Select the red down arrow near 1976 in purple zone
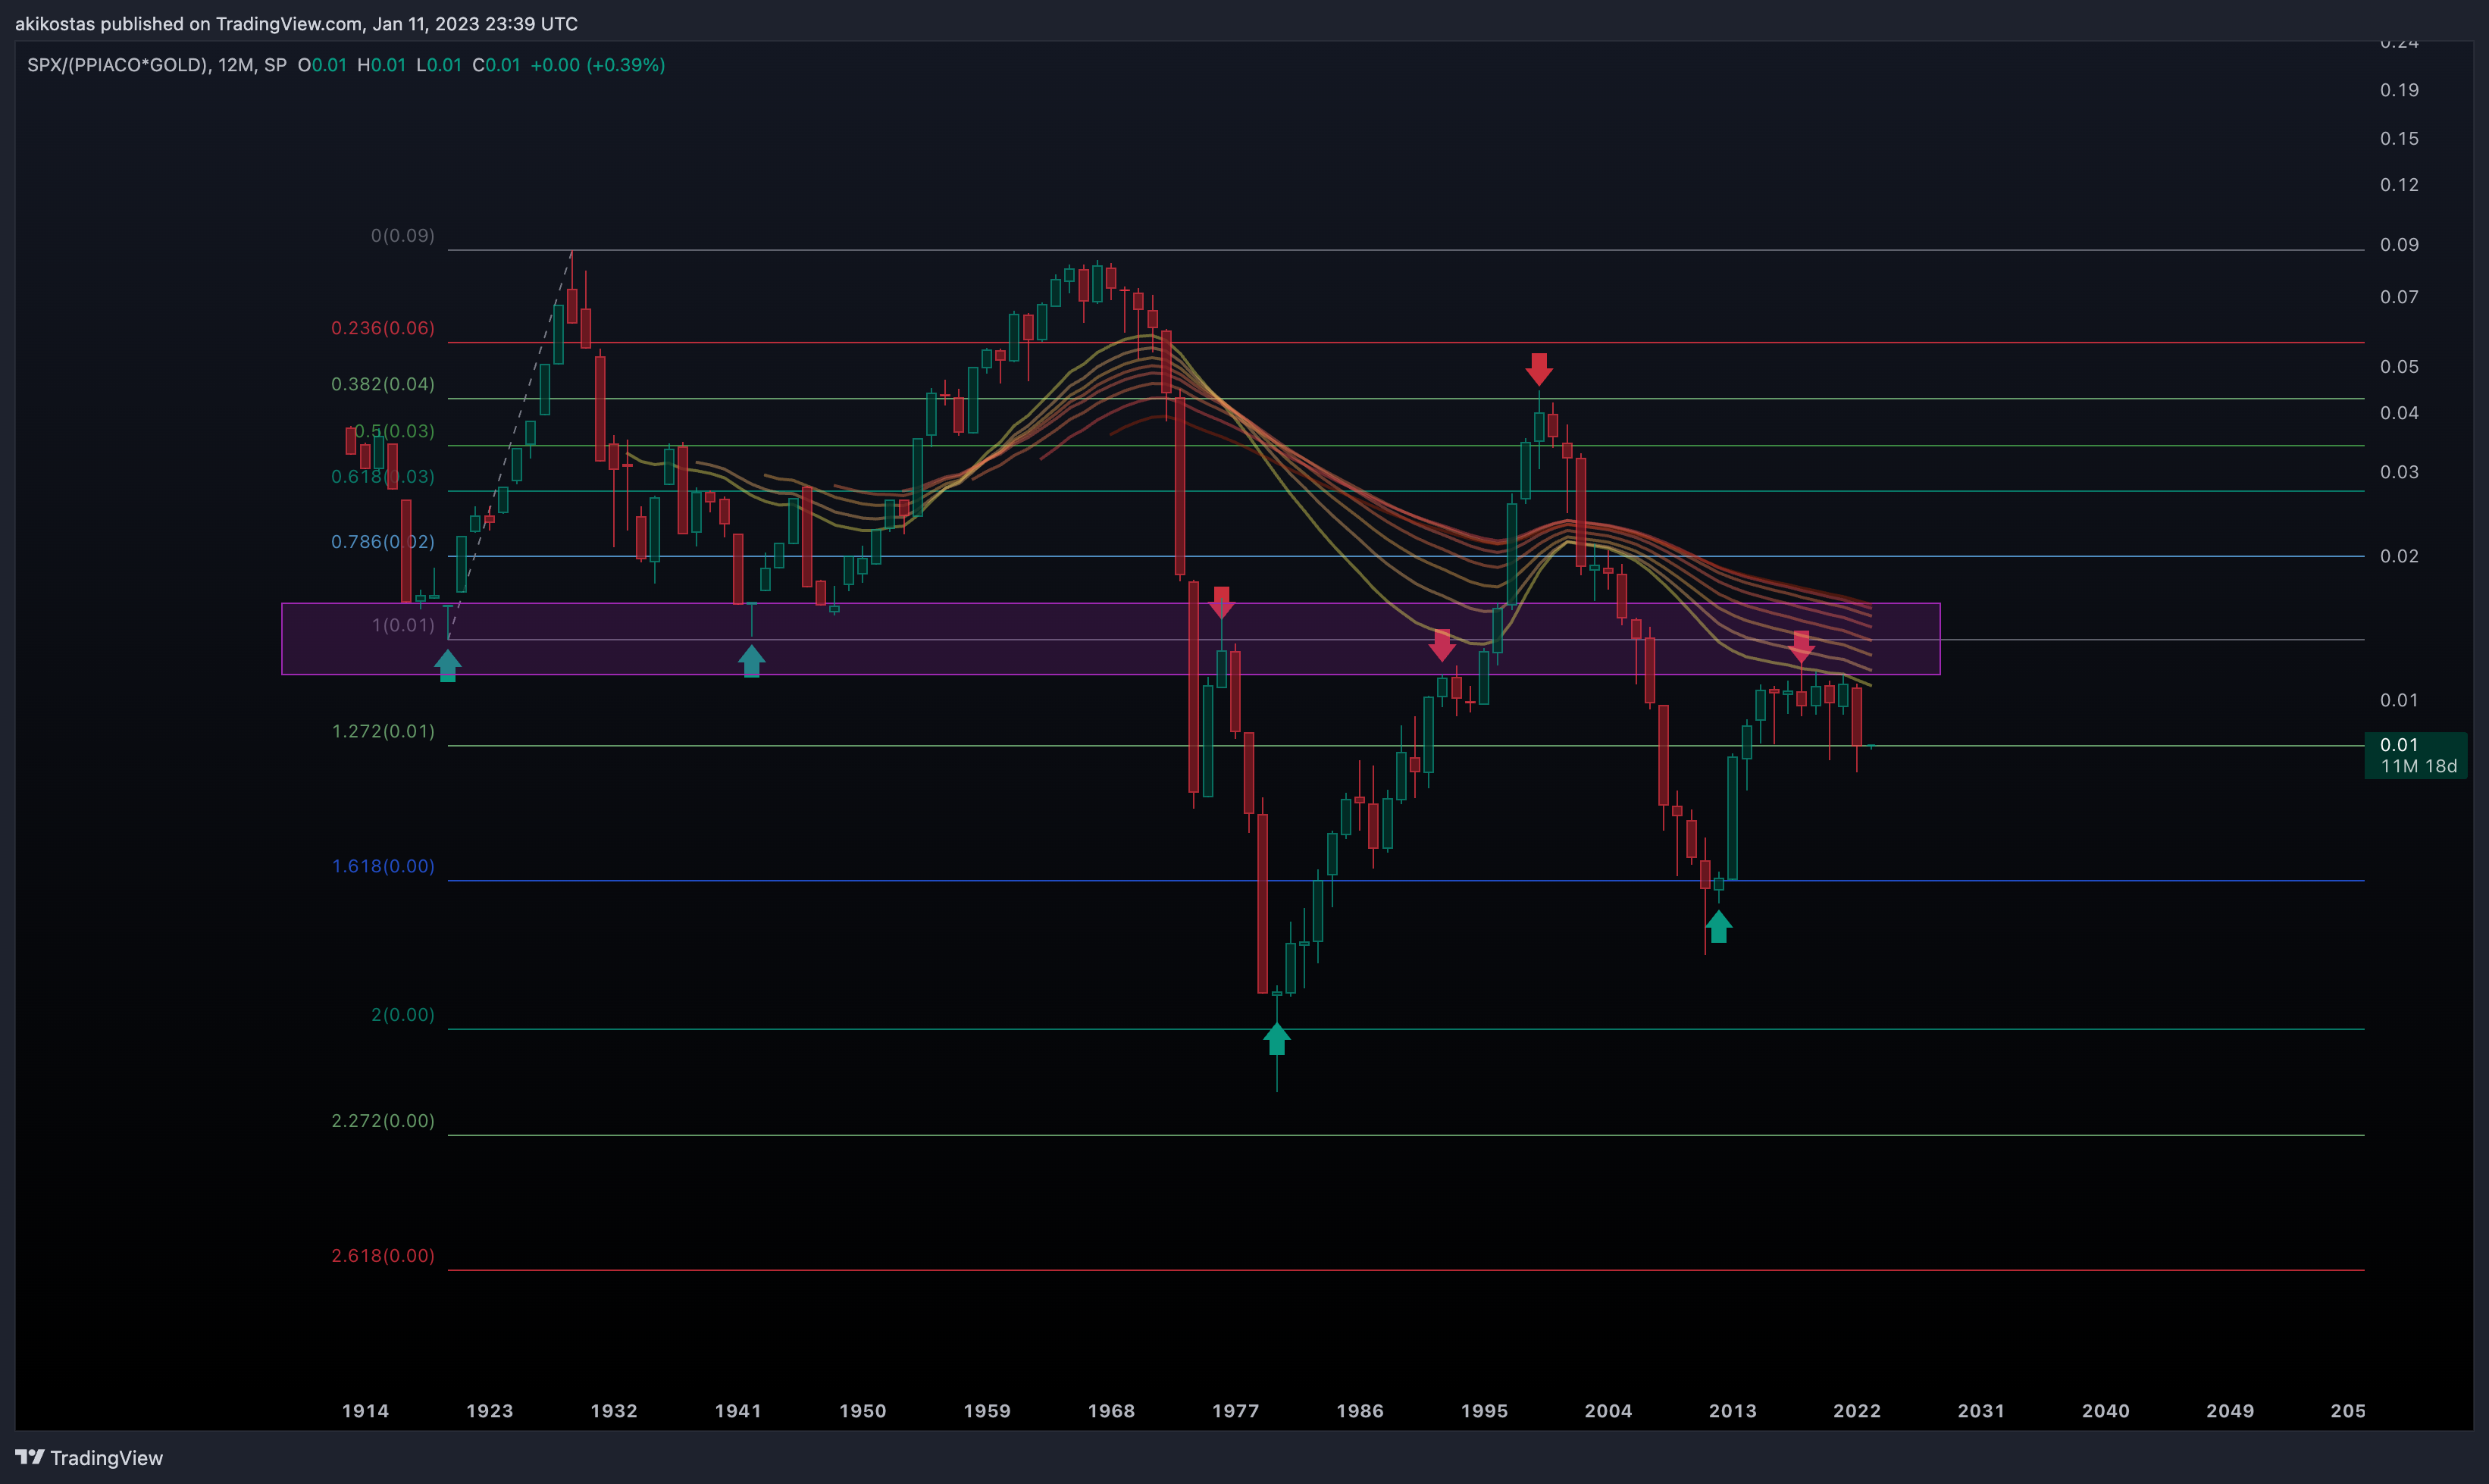Viewport: 2489px width, 1484px height. 1221,603
